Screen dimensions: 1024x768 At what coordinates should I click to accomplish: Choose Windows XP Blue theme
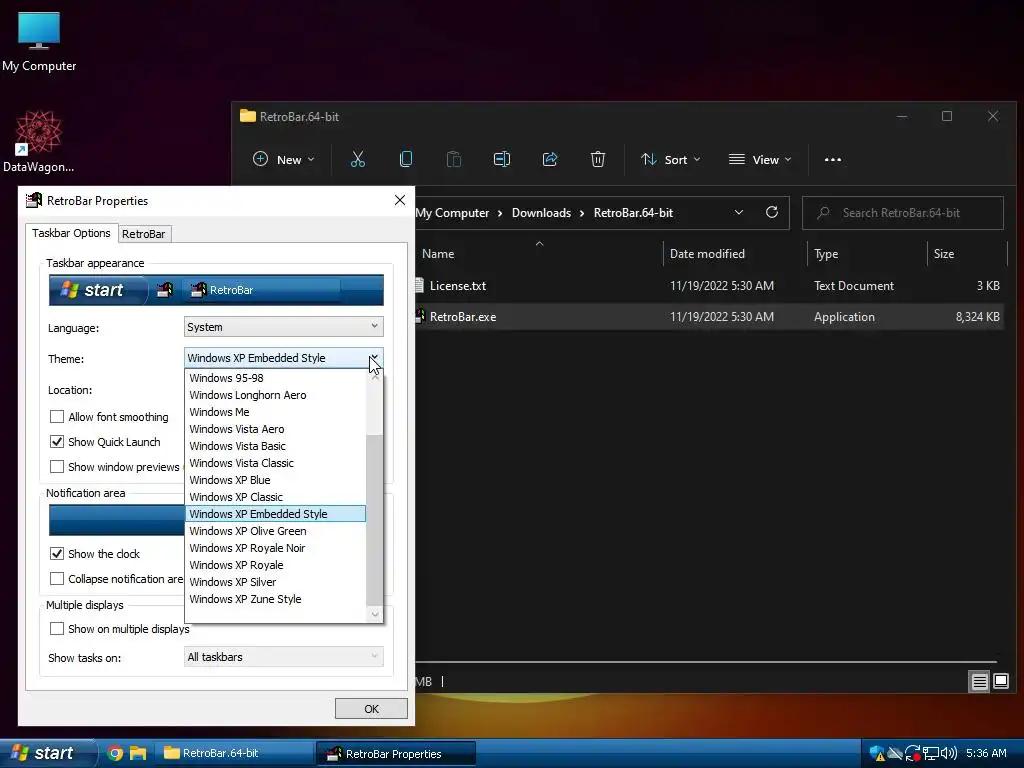tap(276, 480)
